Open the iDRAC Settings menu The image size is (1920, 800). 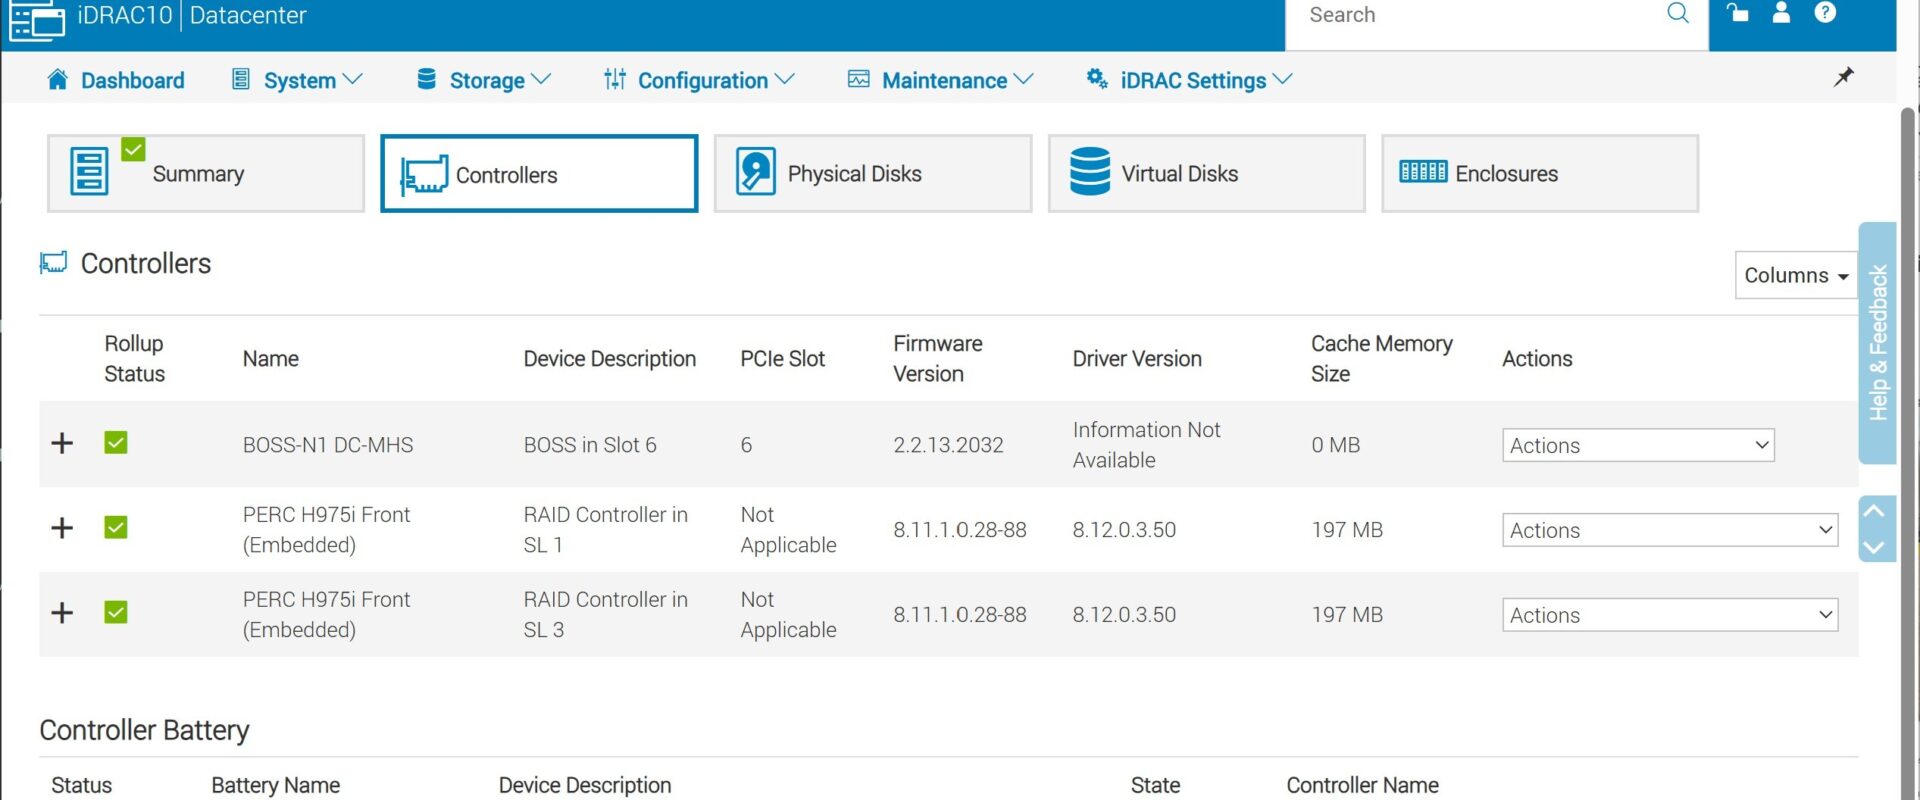1191,80
